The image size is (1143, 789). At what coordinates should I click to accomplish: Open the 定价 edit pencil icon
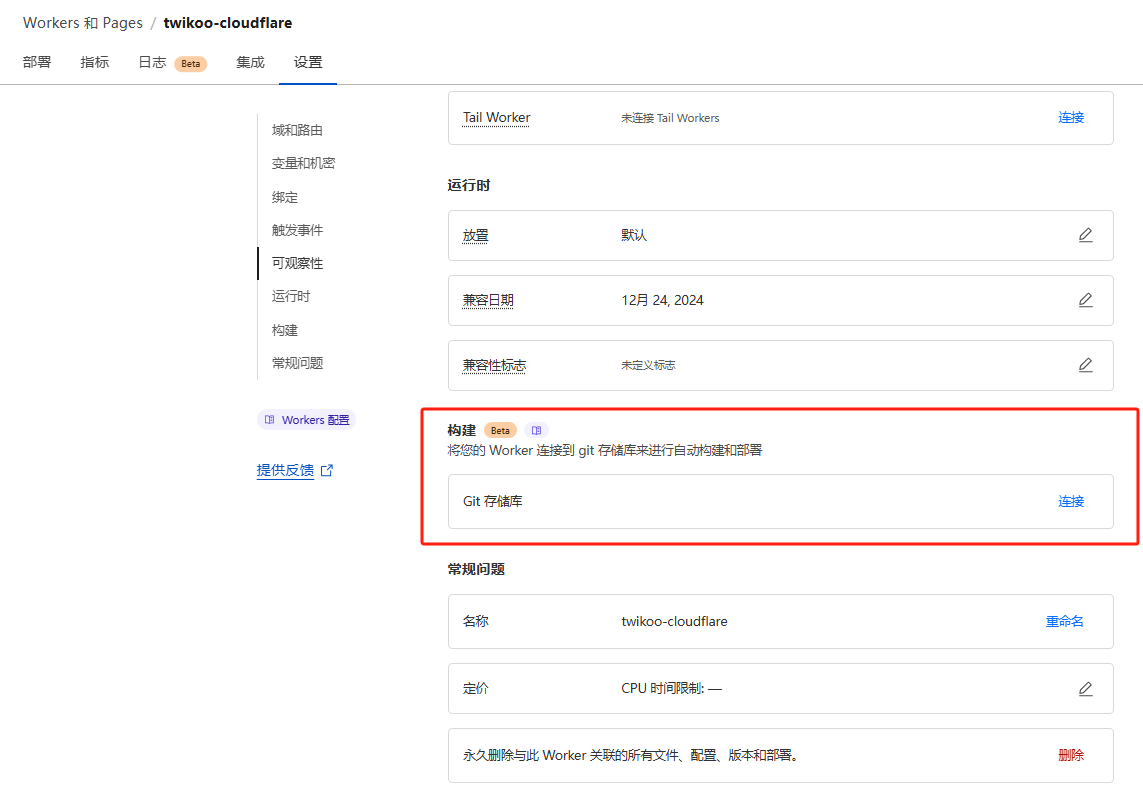pyautogui.click(x=1086, y=688)
